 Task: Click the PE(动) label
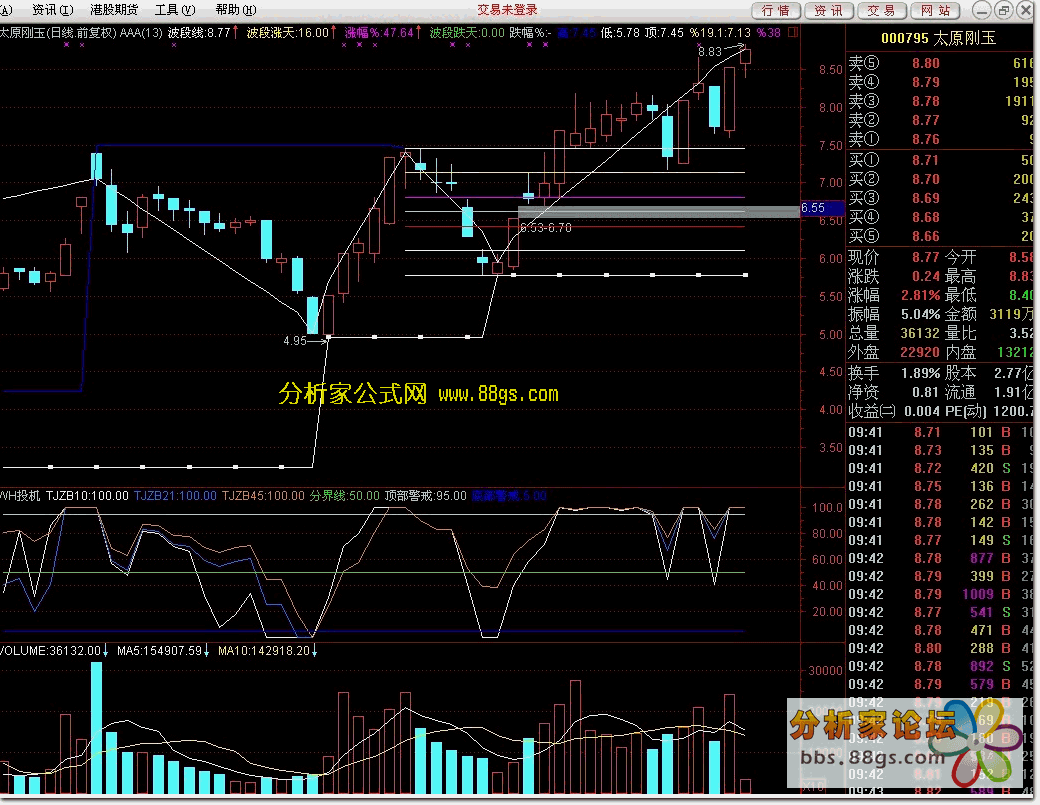[966, 412]
